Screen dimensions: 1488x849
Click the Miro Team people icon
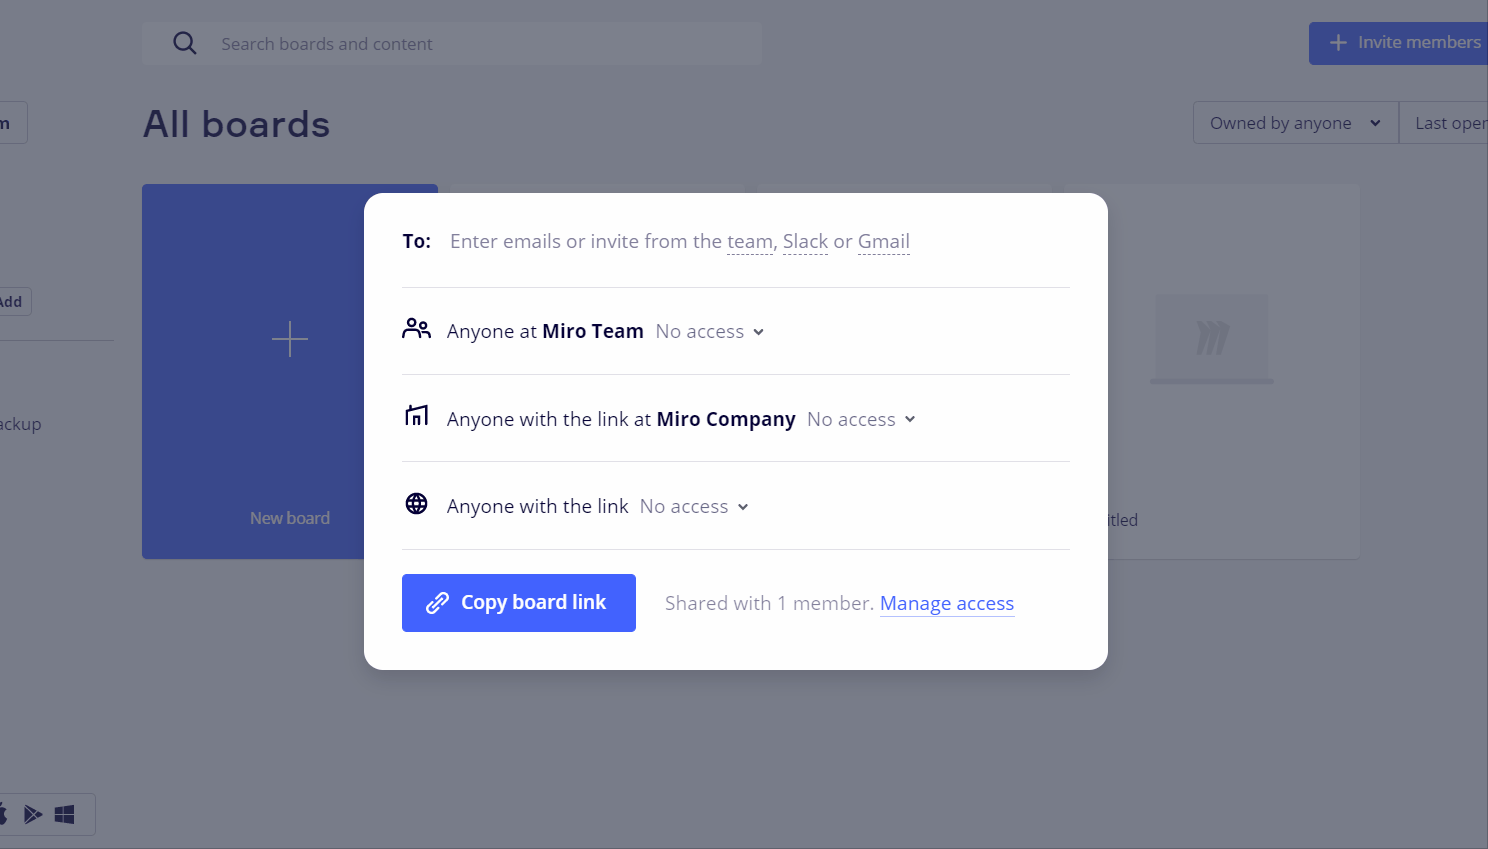tap(416, 329)
